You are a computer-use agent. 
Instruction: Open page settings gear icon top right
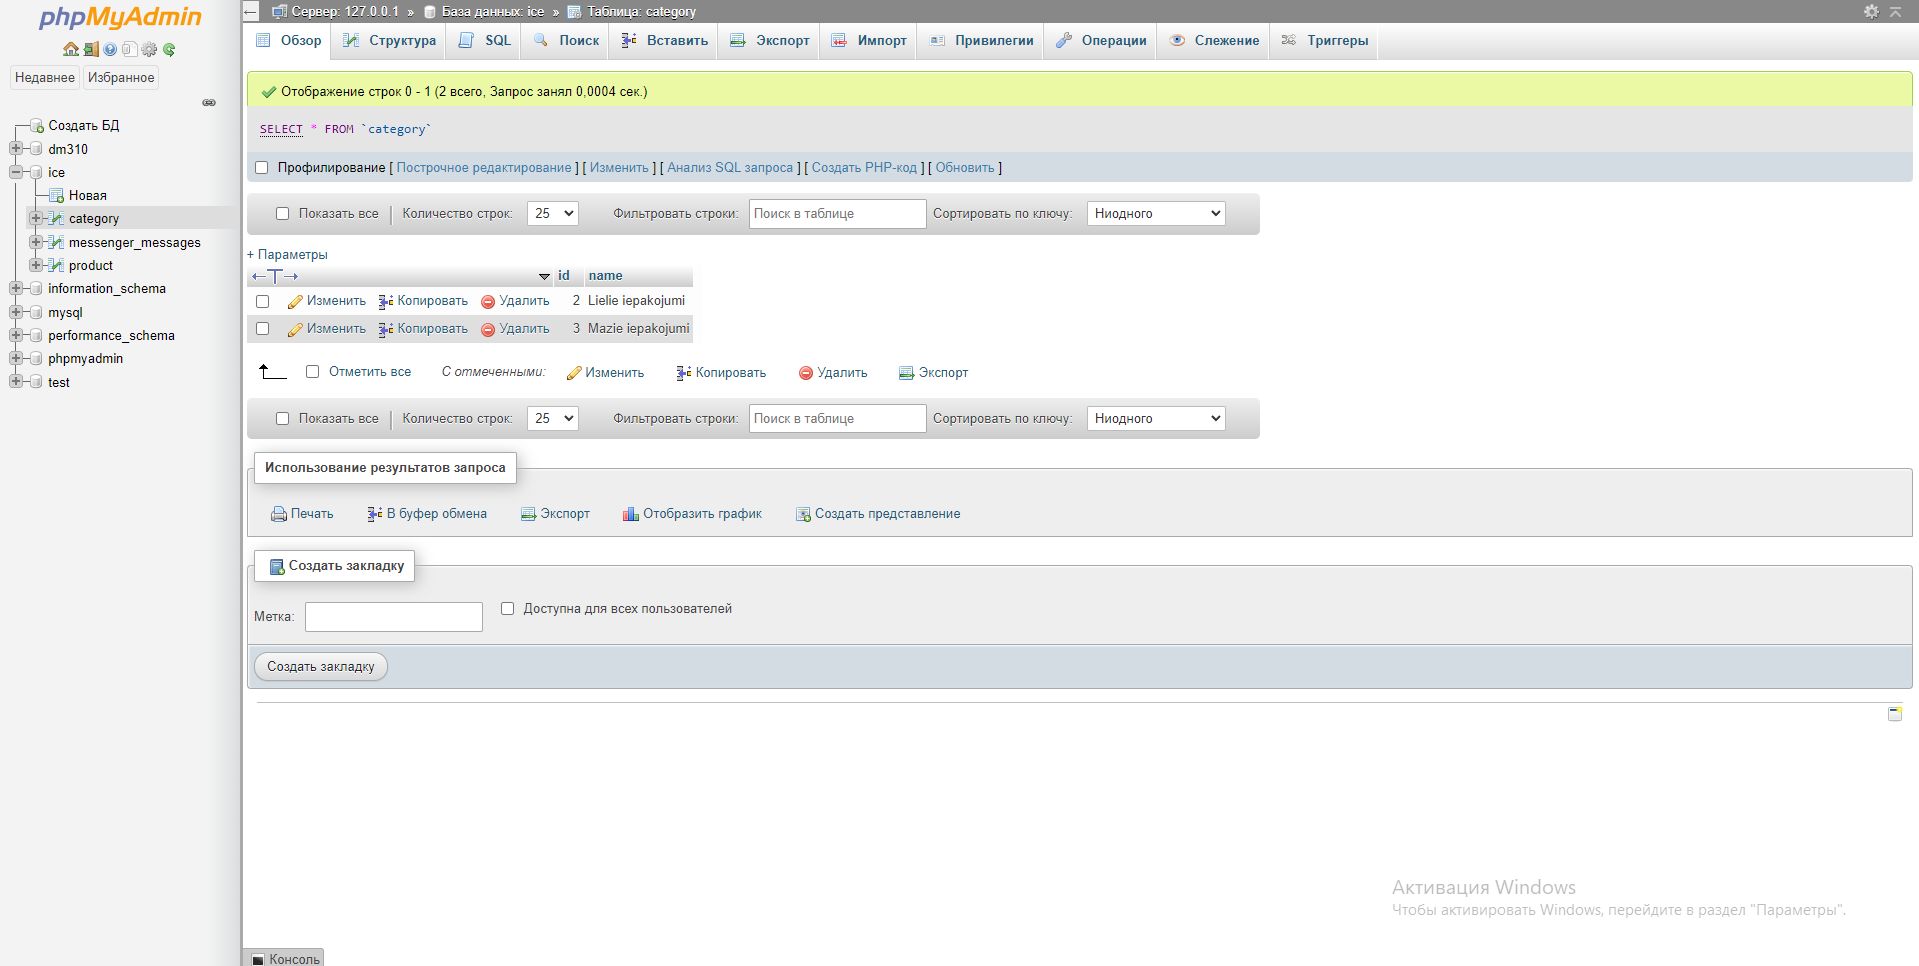pos(1871,12)
